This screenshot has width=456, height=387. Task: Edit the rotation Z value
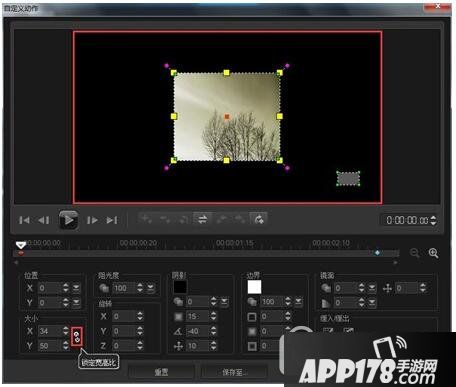coord(124,346)
